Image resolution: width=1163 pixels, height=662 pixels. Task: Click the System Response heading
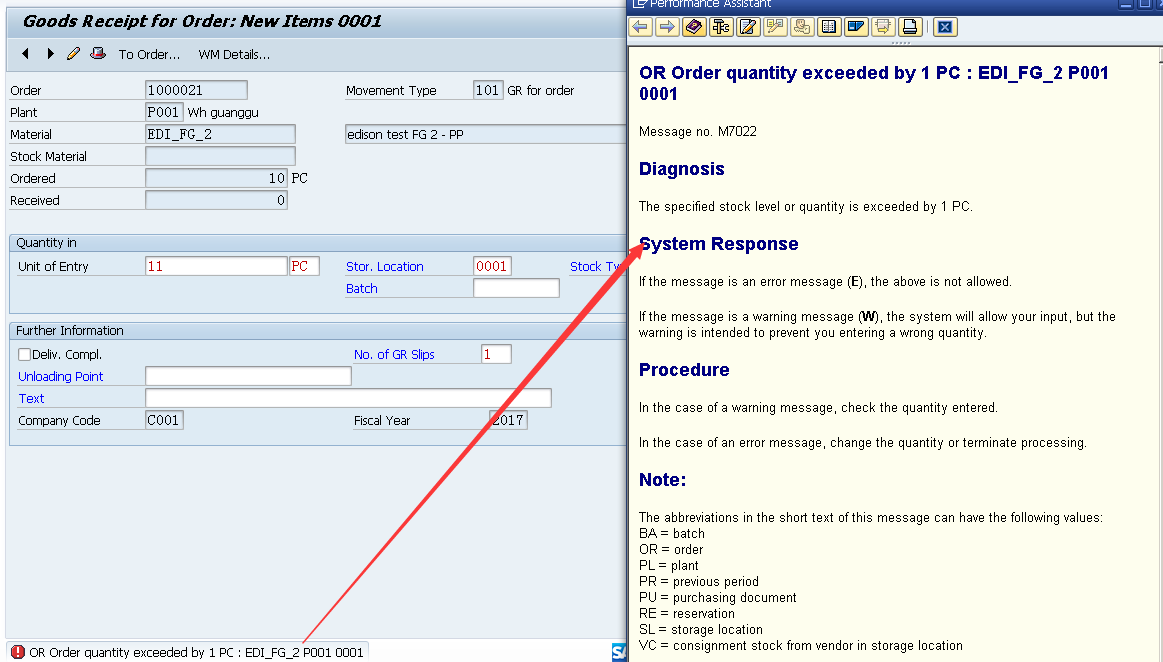click(719, 244)
